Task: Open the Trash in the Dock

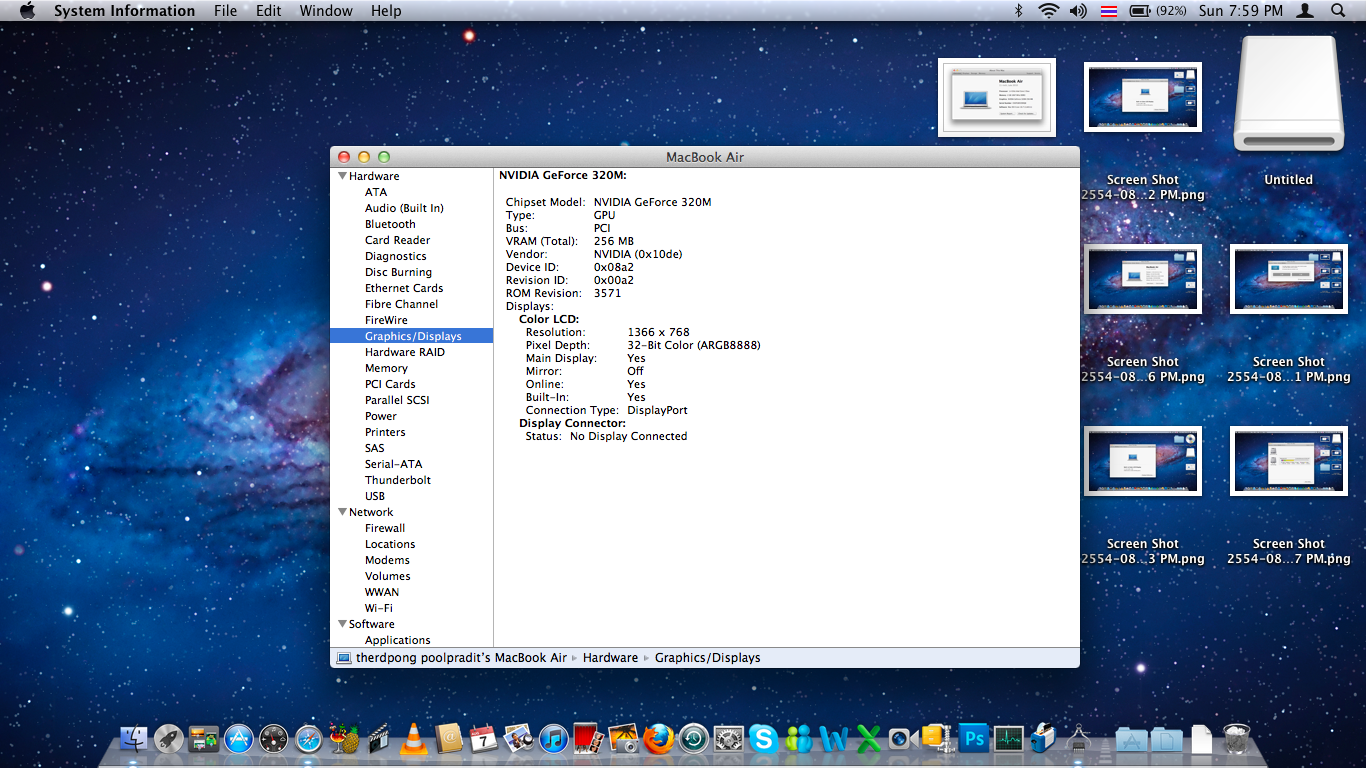Action: click(1236, 739)
